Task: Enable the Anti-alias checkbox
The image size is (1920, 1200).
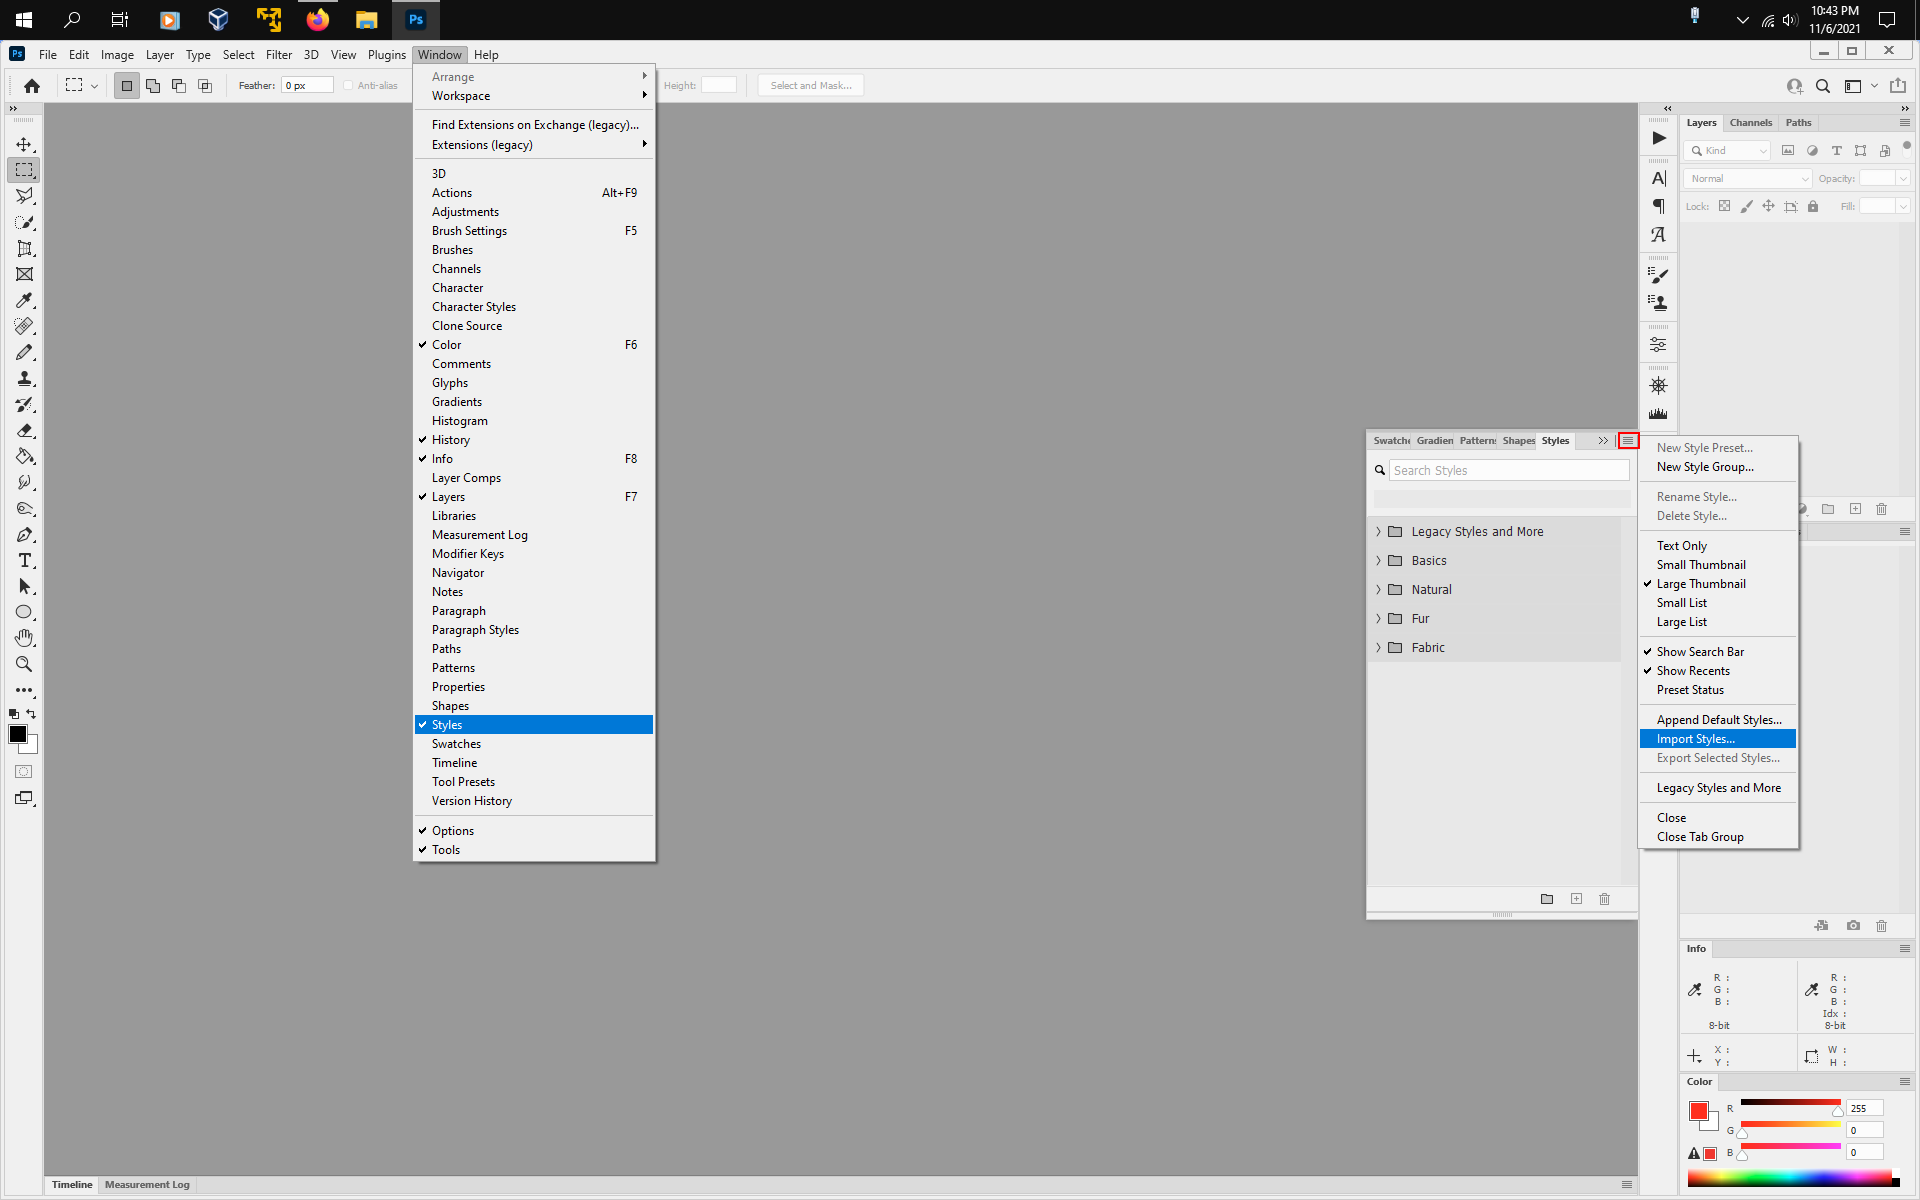Action: tap(347, 85)
